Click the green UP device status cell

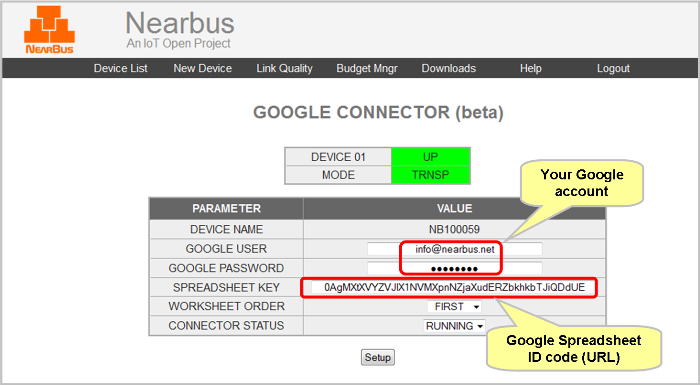pos(430,157)
